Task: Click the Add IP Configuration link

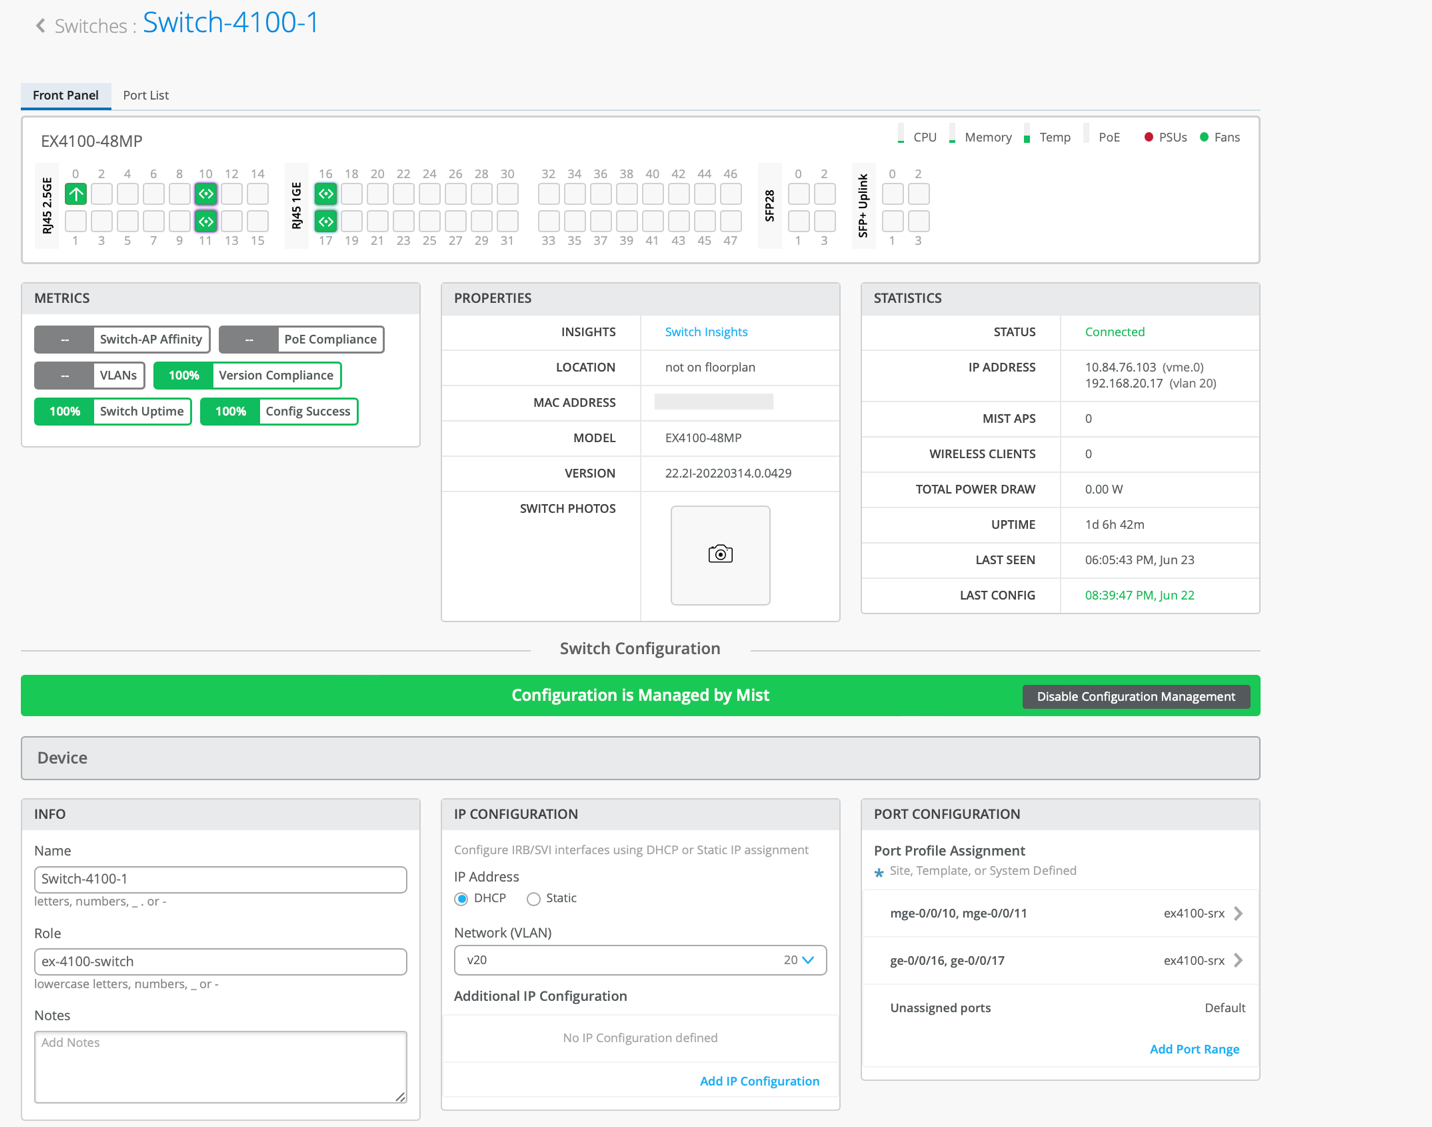Action: pos(759,1081)
